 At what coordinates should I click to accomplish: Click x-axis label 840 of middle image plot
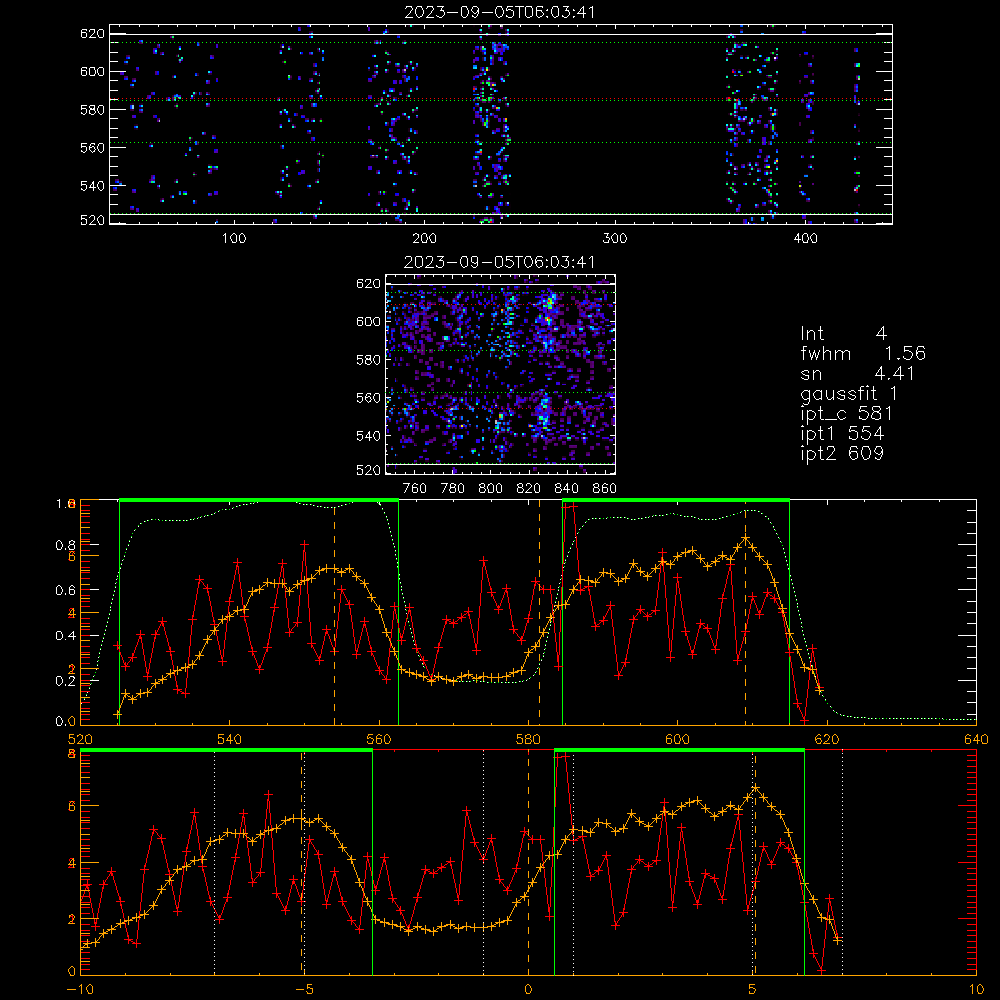(x=566, y=488)
